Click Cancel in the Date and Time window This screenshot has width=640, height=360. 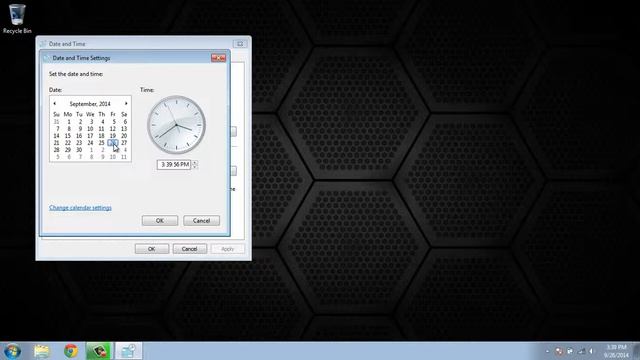click(189, 249)
